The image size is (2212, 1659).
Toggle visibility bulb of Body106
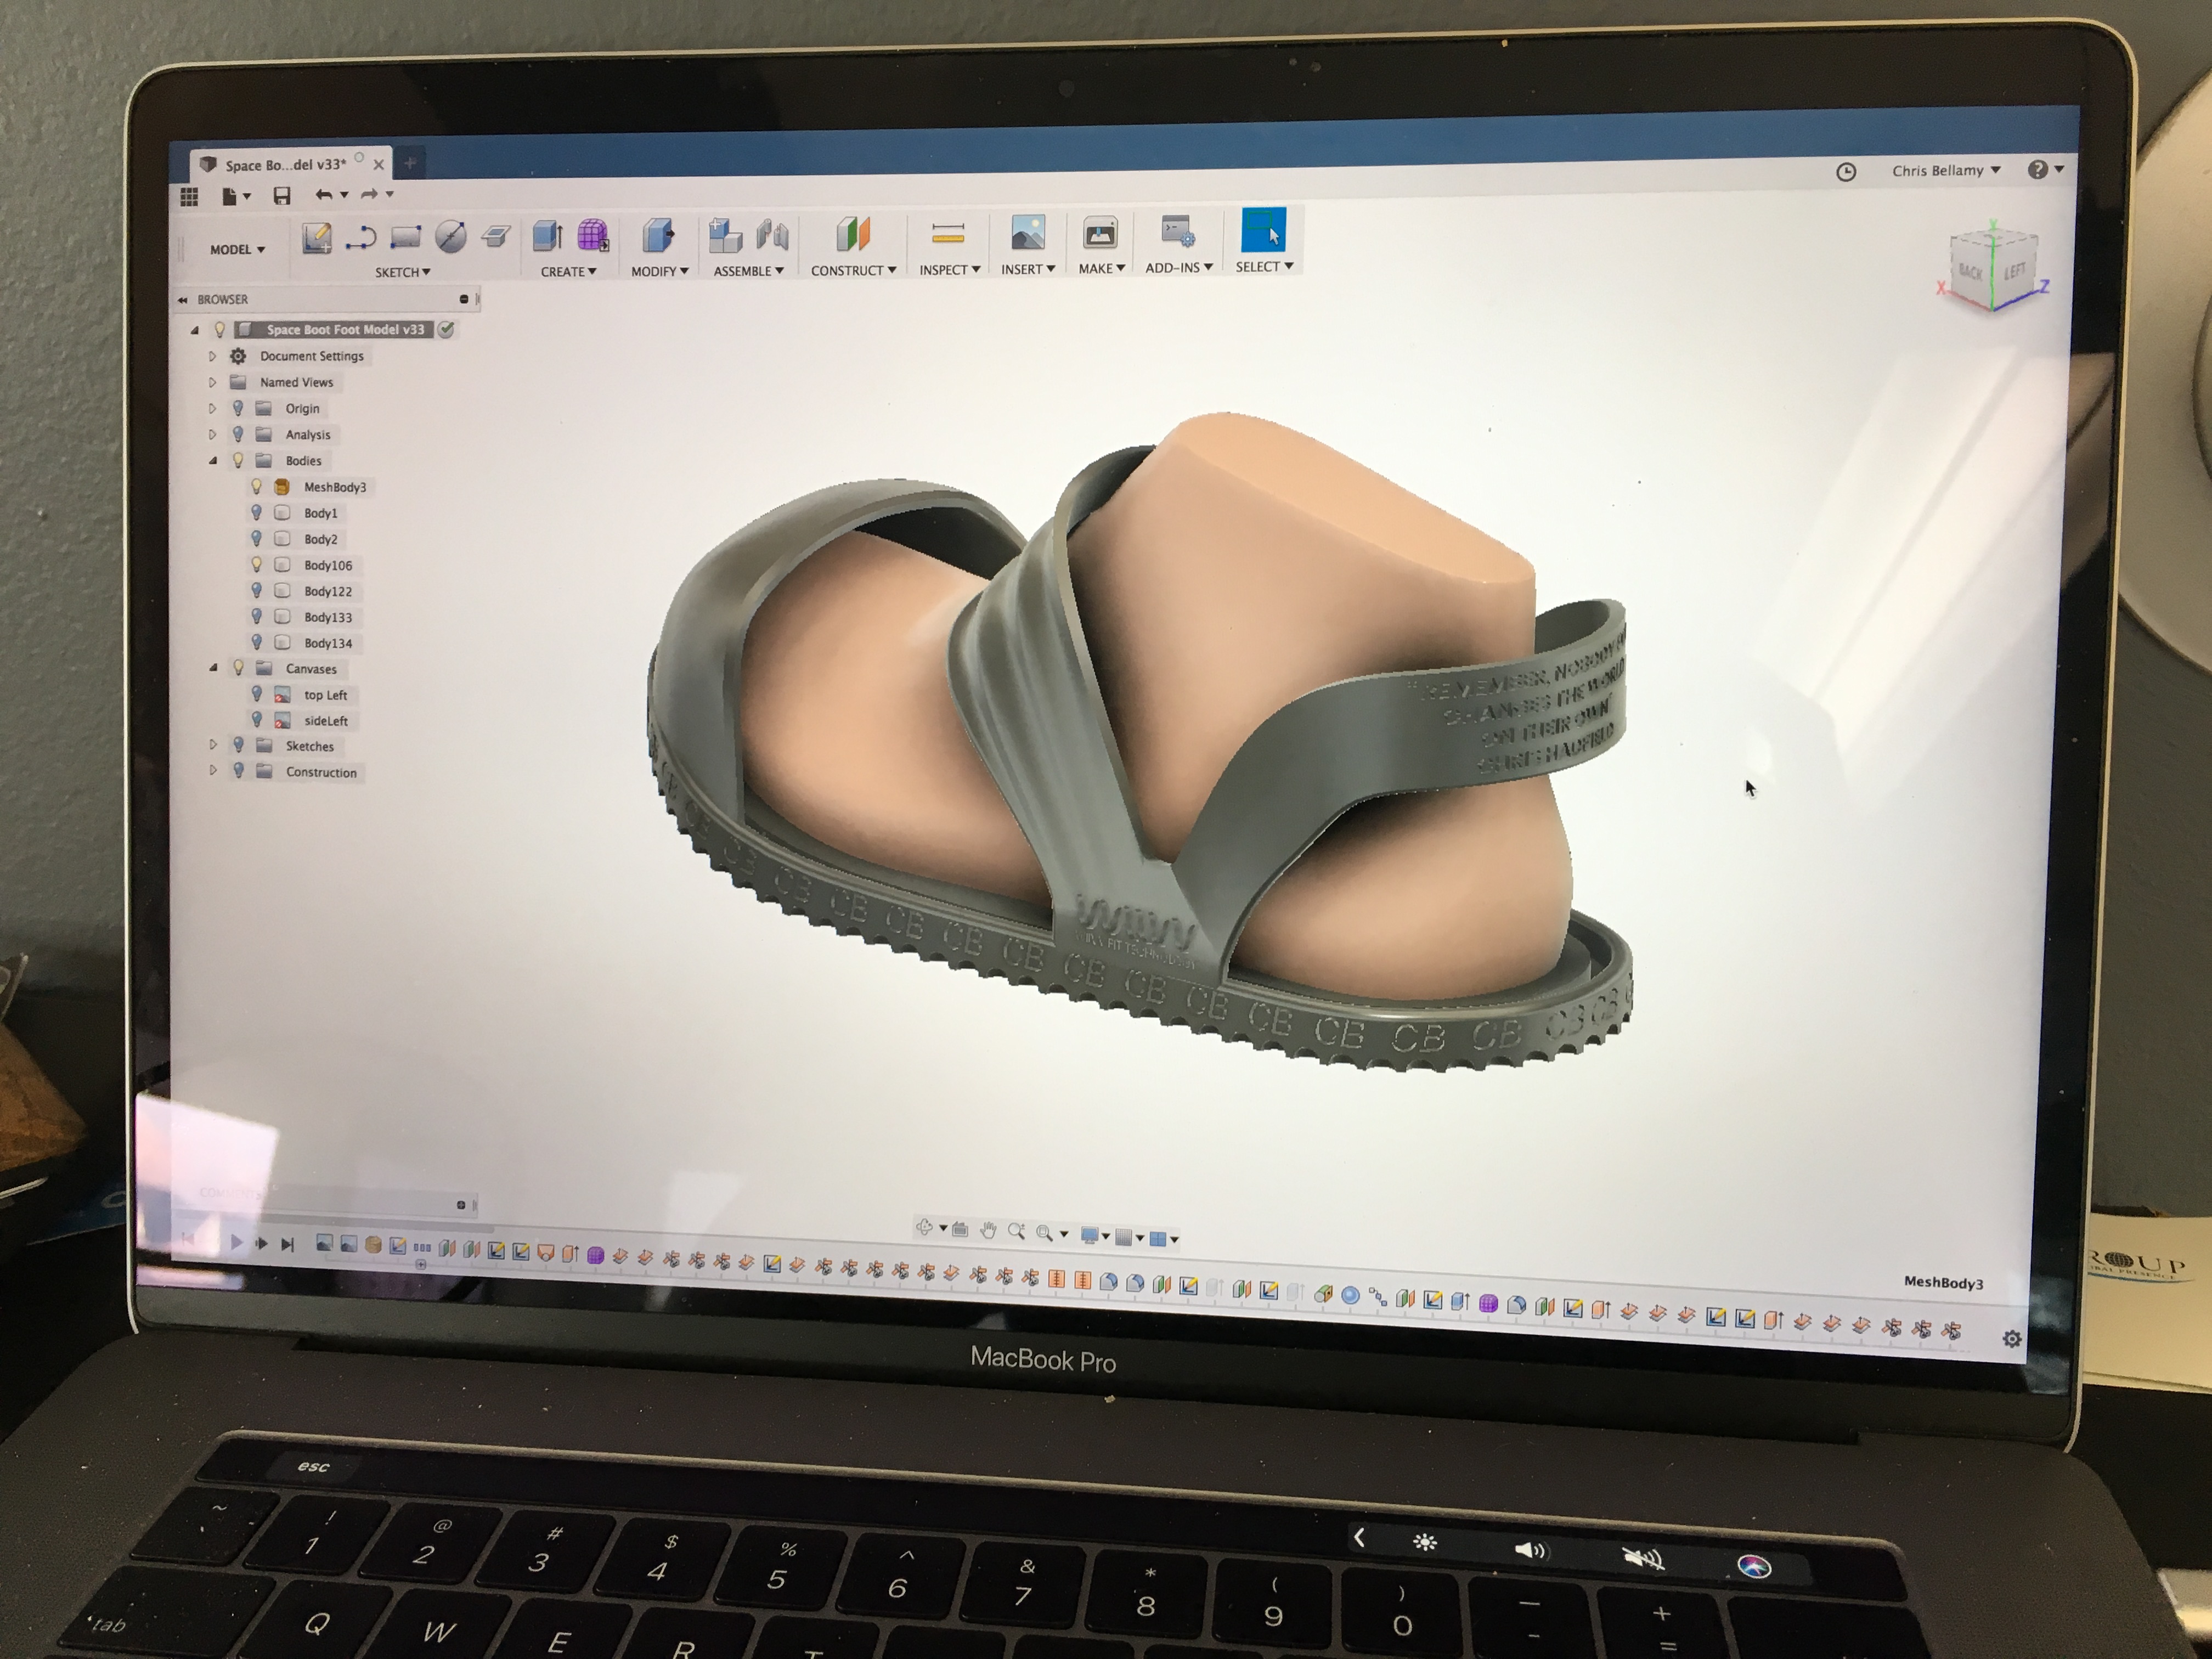click(257, 564)
